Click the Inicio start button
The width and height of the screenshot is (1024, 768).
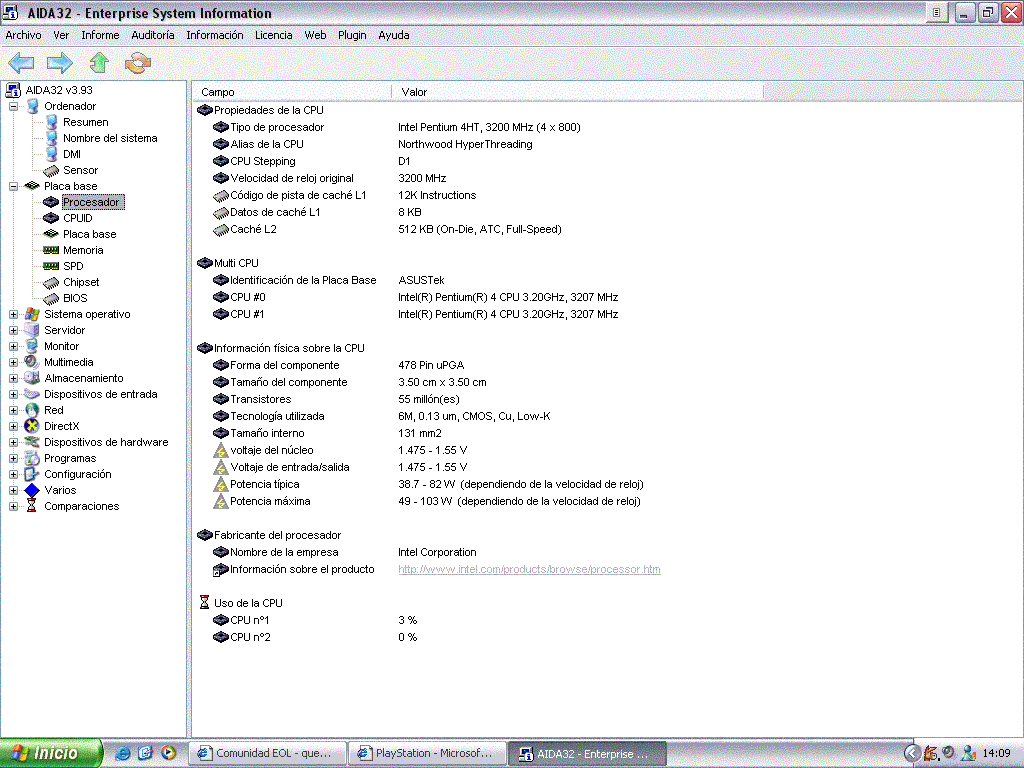51,753
